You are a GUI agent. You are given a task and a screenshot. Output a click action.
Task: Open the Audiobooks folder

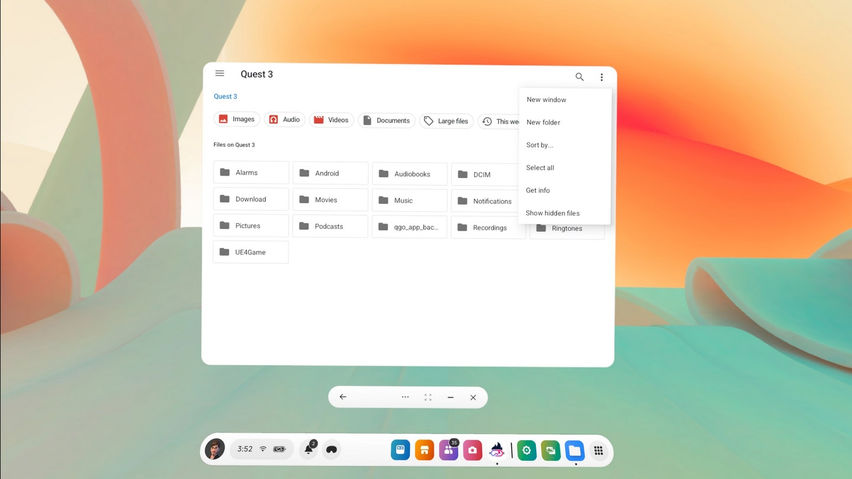(x=410, y=174)
